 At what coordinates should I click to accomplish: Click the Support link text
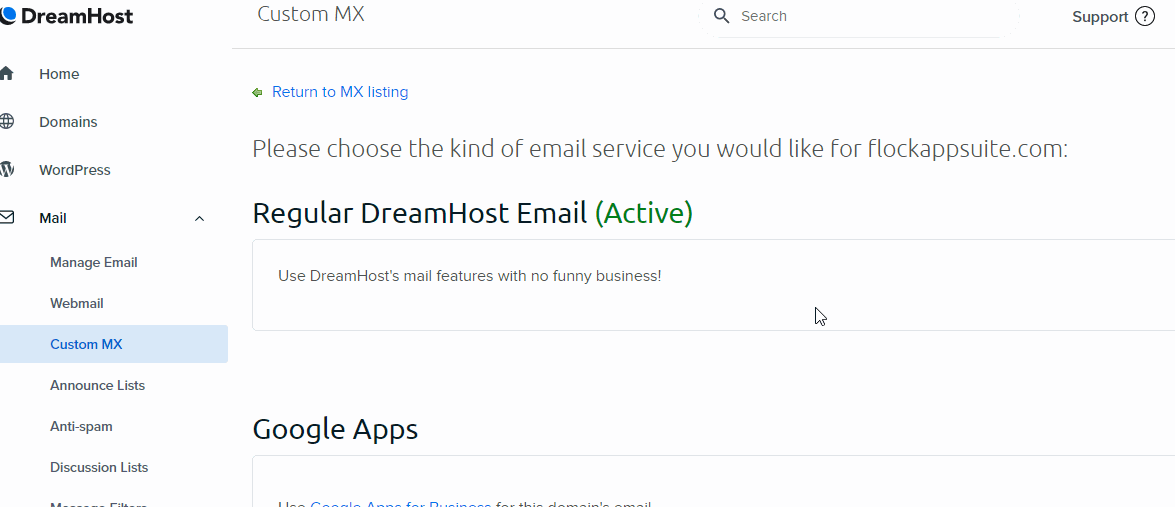[1100, 17]
